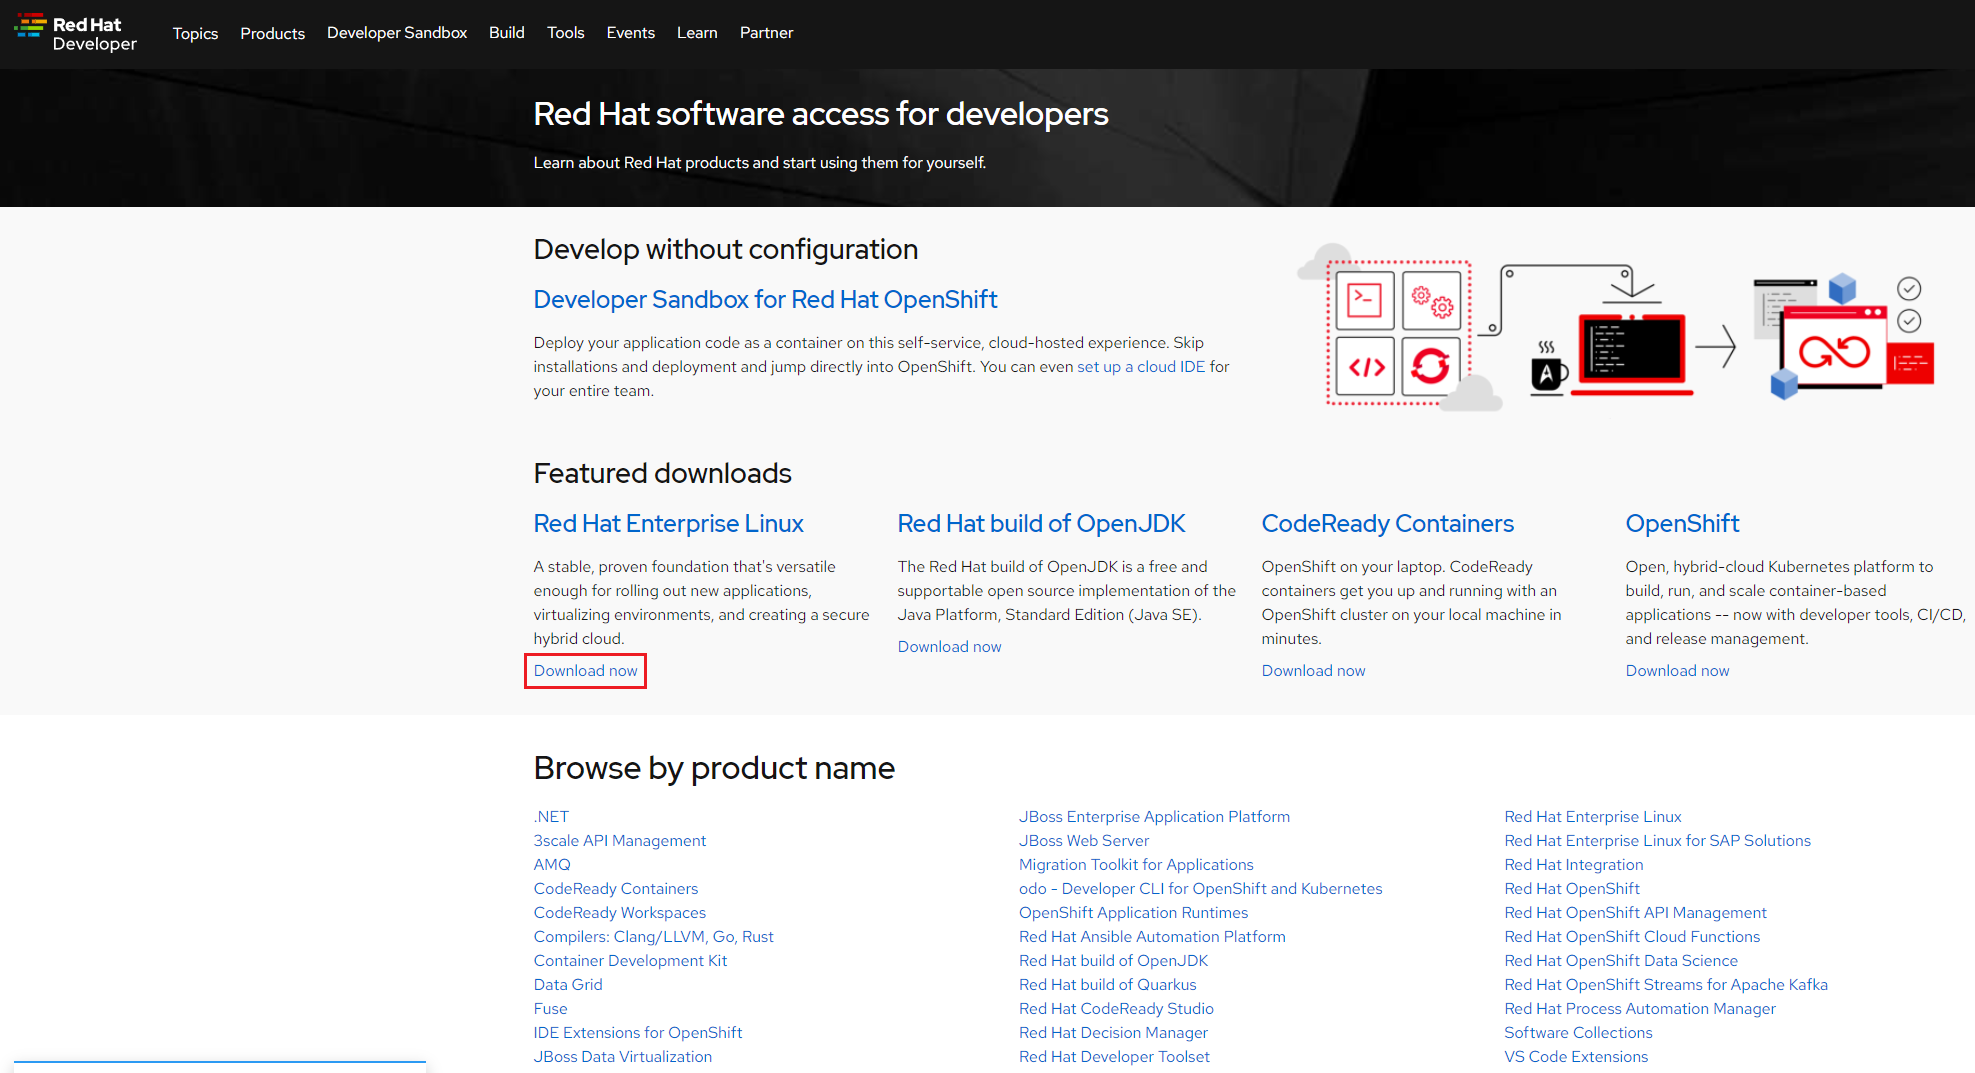Open IDE Extensions for OpenShift link
Image resolution: width=1975 pixels, height=1073 pixels.
tap(637, 1033)
